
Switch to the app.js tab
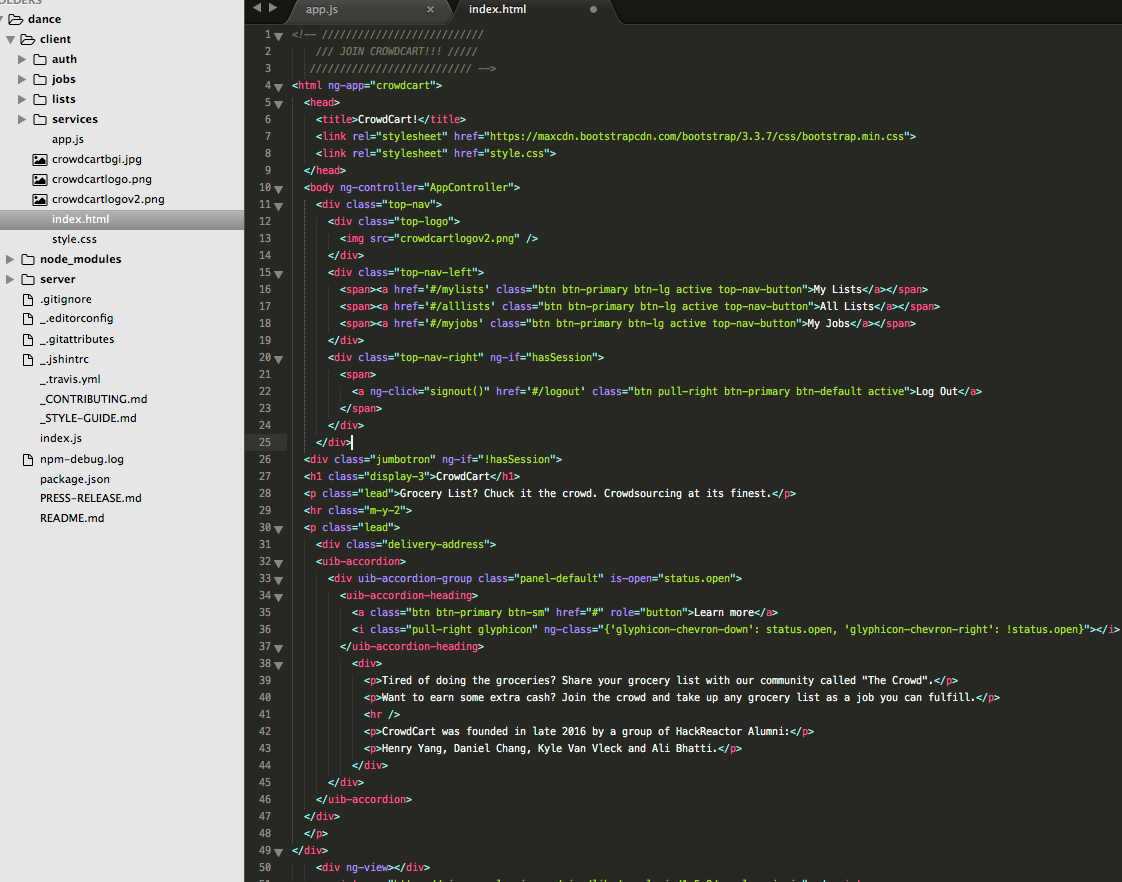pyautogui.click(x=321, y=9)
